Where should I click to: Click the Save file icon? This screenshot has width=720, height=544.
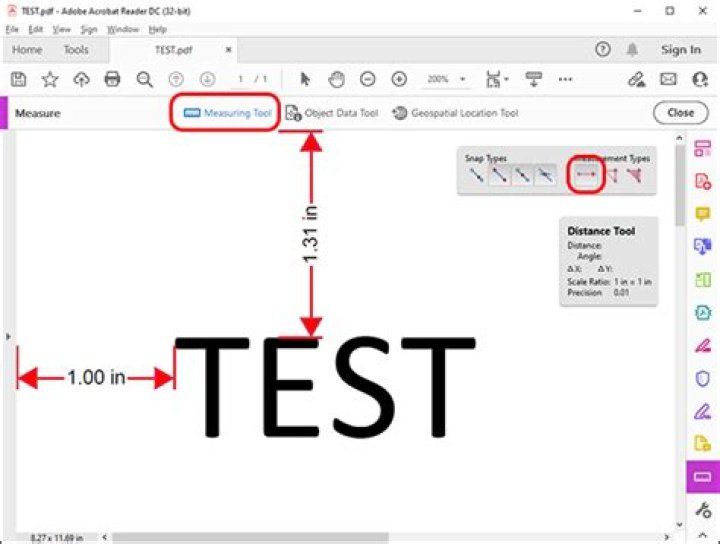tap(18, 79)
